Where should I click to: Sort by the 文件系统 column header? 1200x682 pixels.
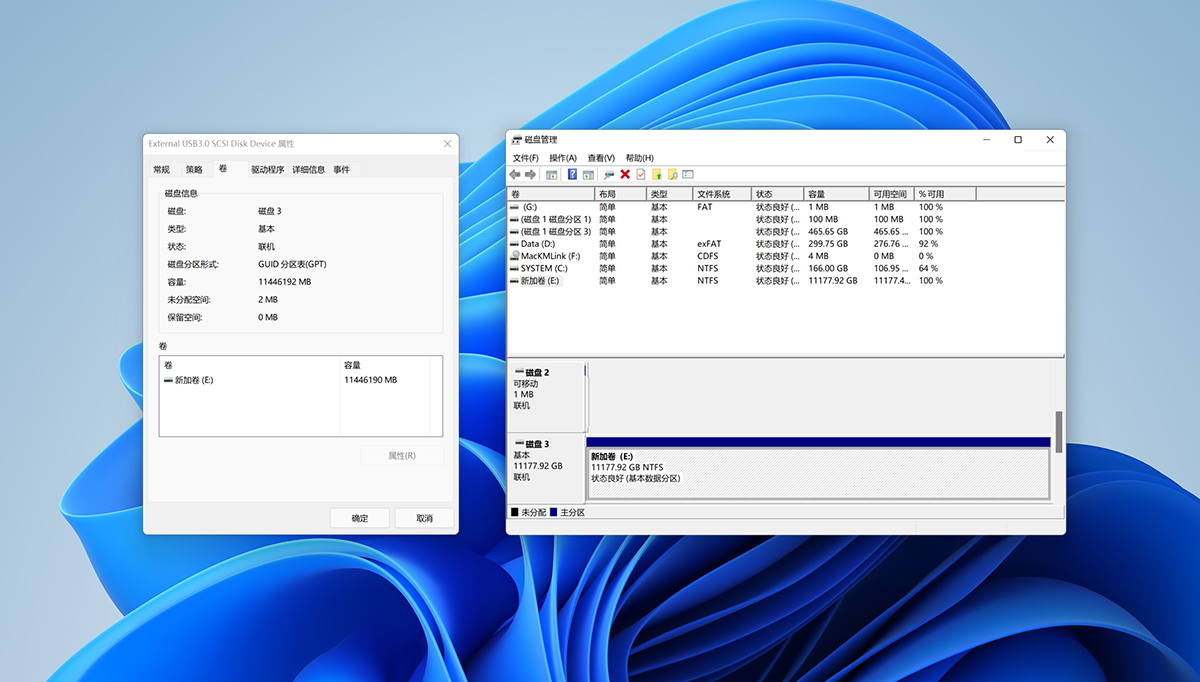tap(723, 194)
